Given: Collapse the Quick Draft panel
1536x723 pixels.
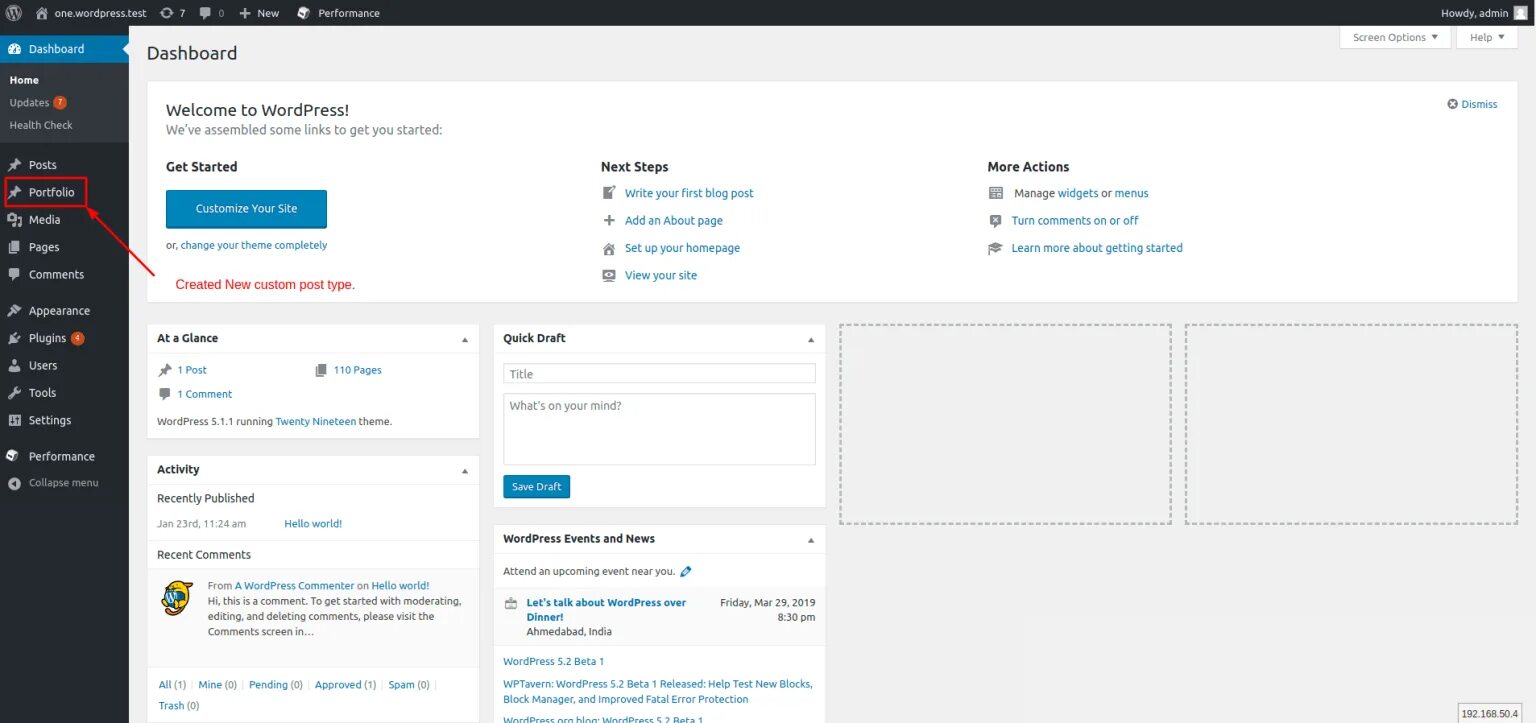Looking at the screenshot, I should [x=810, y=339].
